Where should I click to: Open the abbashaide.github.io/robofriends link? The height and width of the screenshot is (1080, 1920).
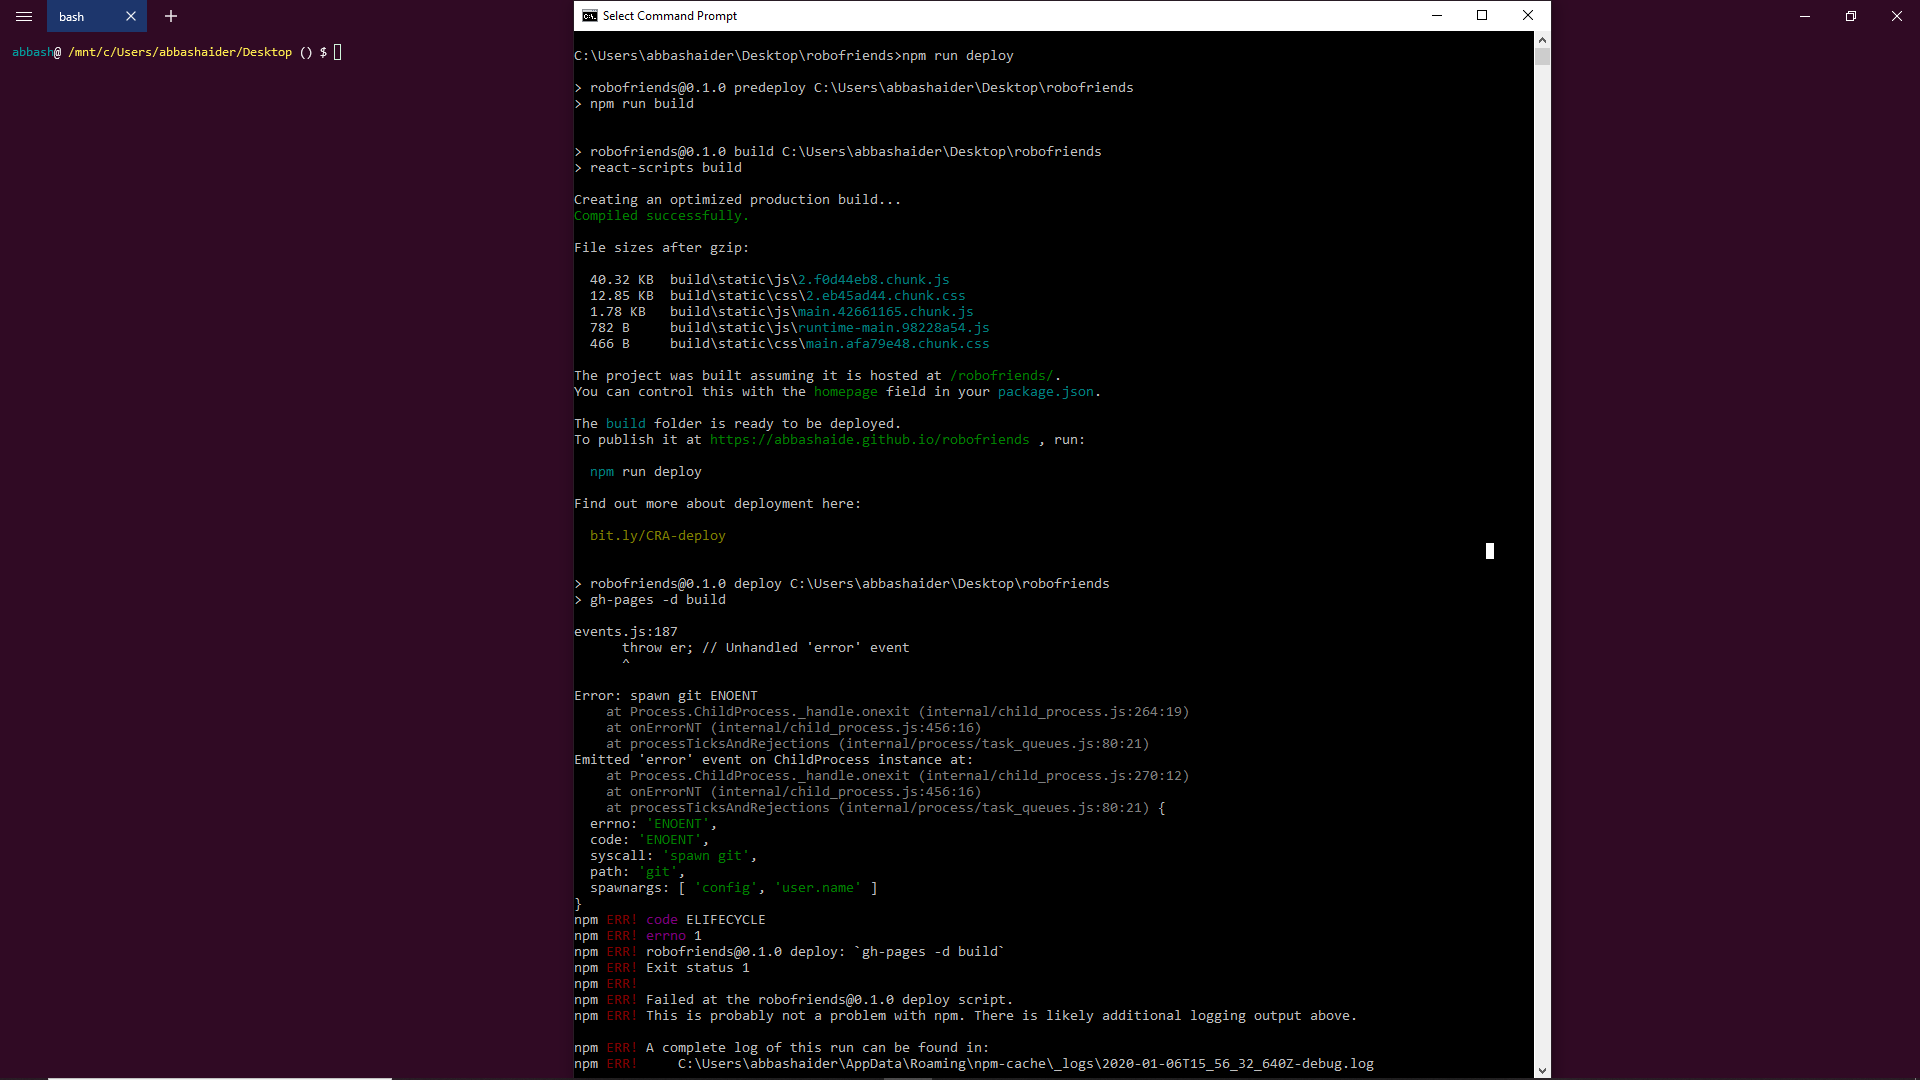[x=870, y=439]
